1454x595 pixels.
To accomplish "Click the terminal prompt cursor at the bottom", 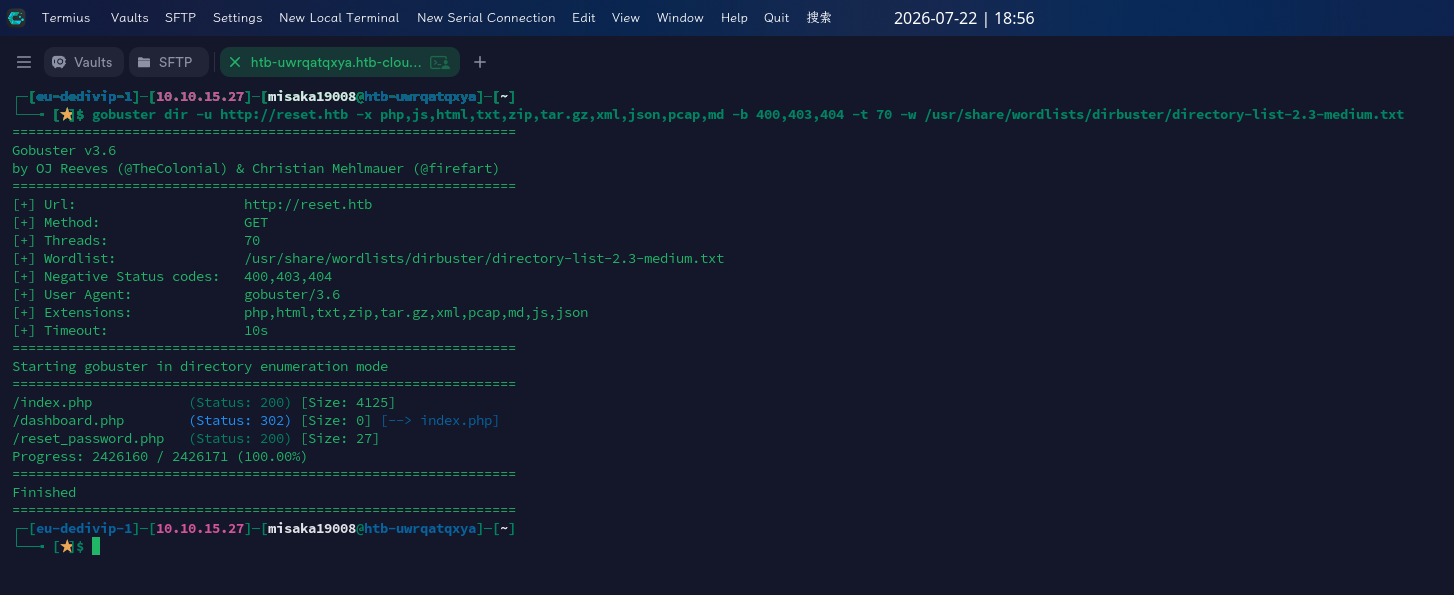I will pos(96,546).
